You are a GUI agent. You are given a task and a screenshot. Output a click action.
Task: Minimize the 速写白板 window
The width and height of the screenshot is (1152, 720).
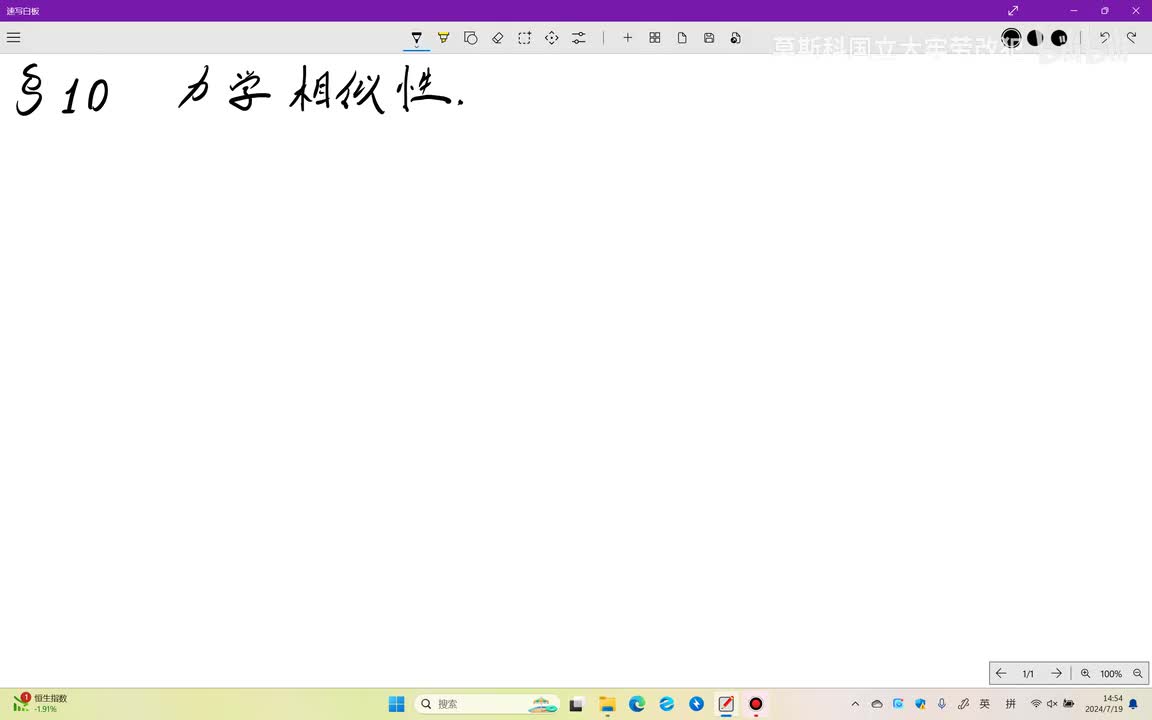pos(1074,10)
